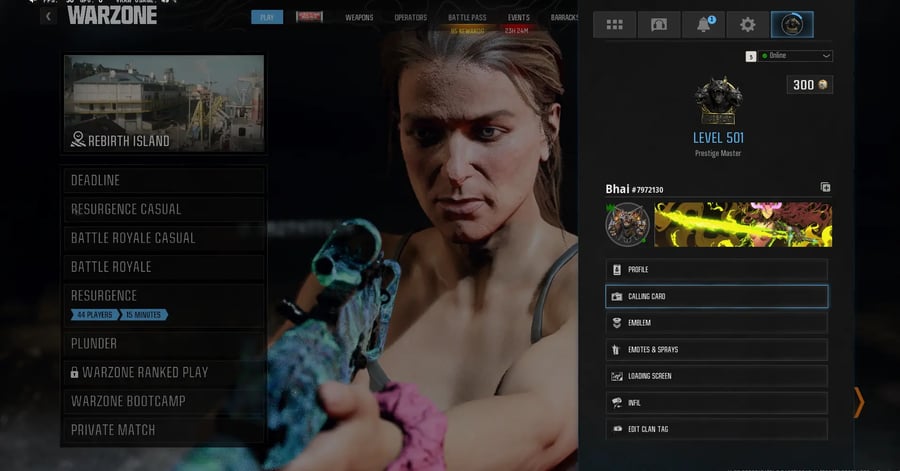This screenshot has width=900, height=471.
Task: Click the small S badge beside Online status
Action: [750, 56]
